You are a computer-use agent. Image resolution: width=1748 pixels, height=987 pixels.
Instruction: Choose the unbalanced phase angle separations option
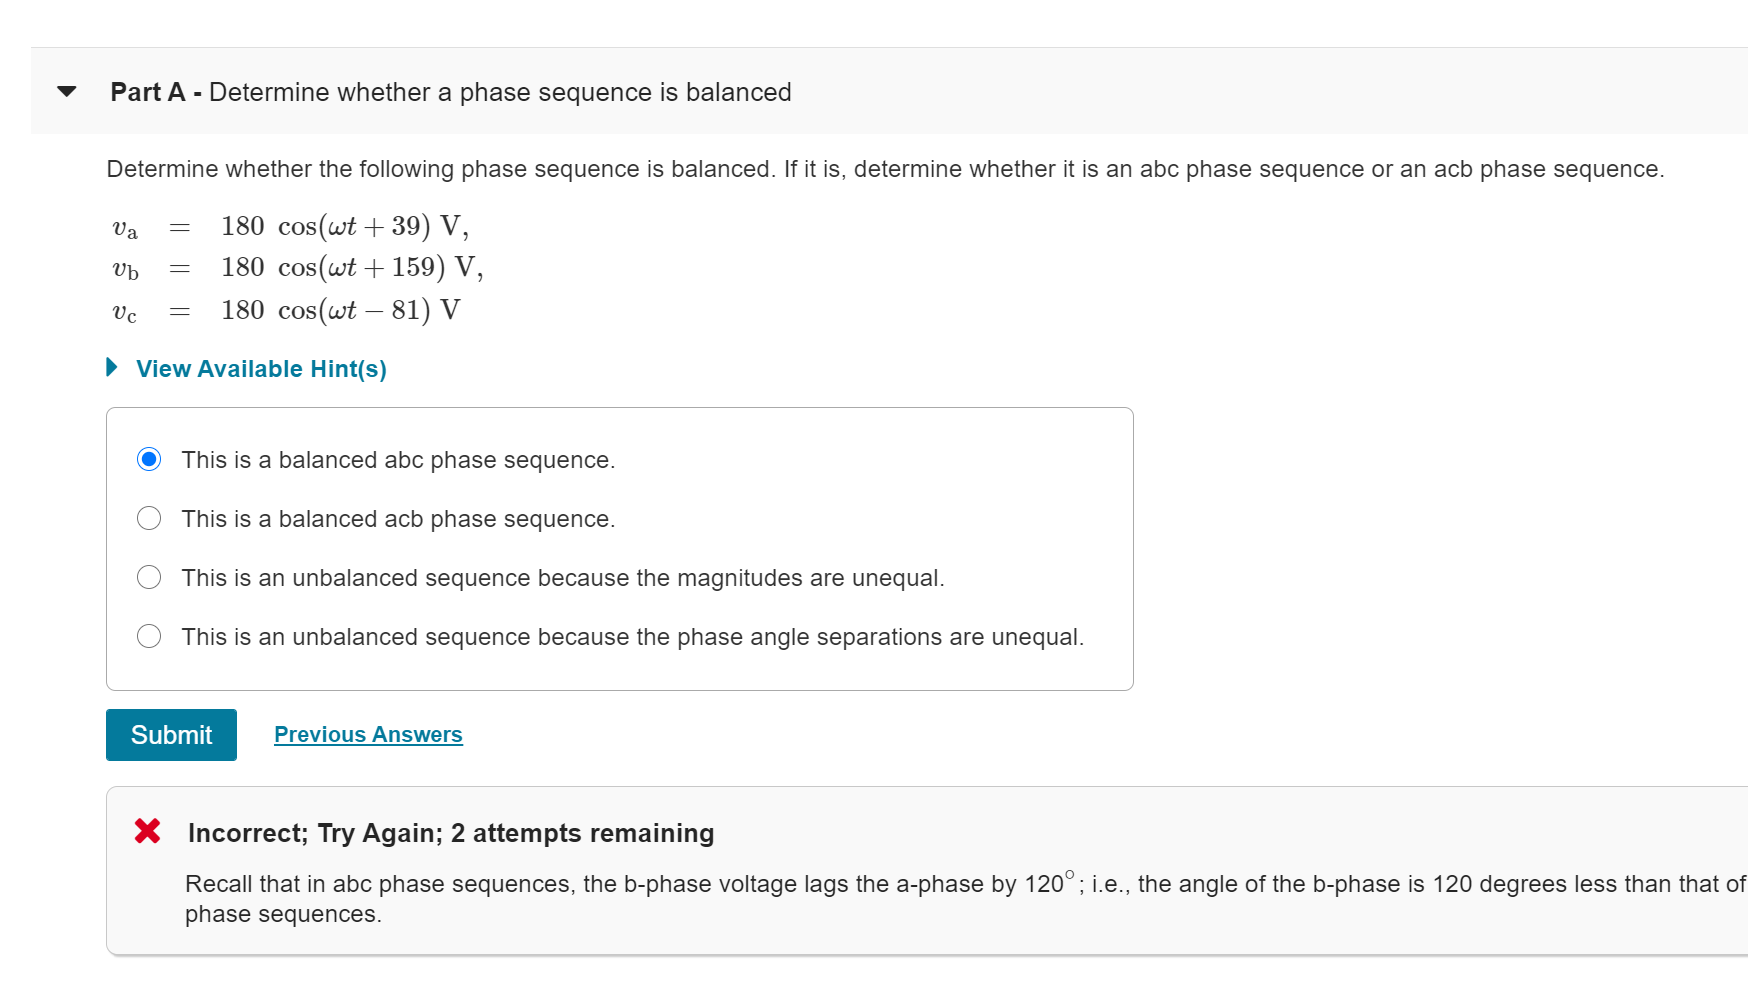(x=148, y=636)
